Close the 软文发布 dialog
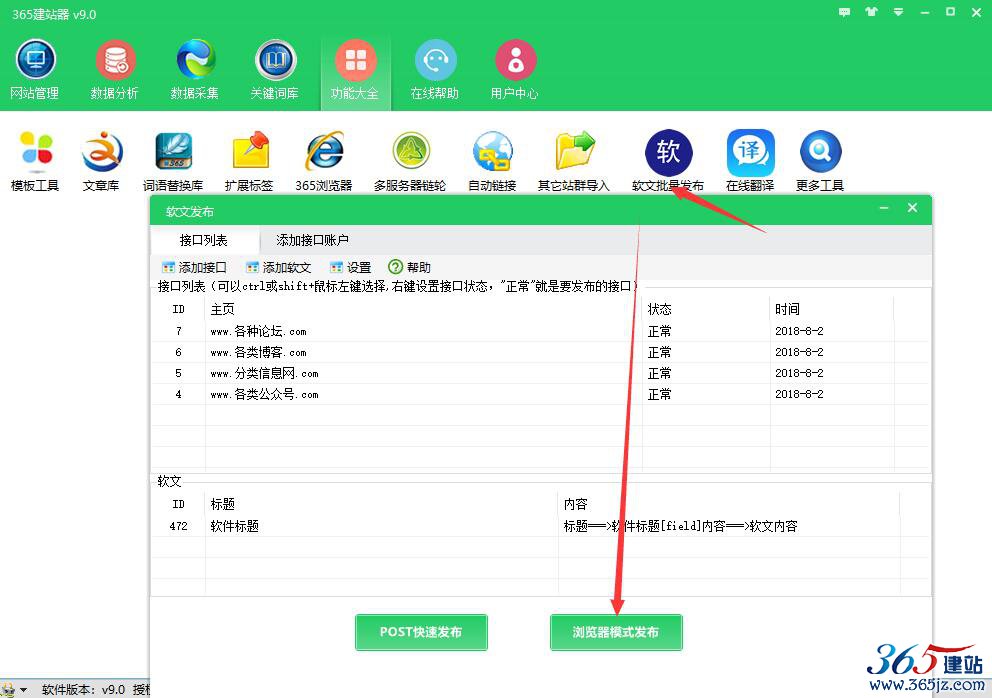 pos(912,208)
